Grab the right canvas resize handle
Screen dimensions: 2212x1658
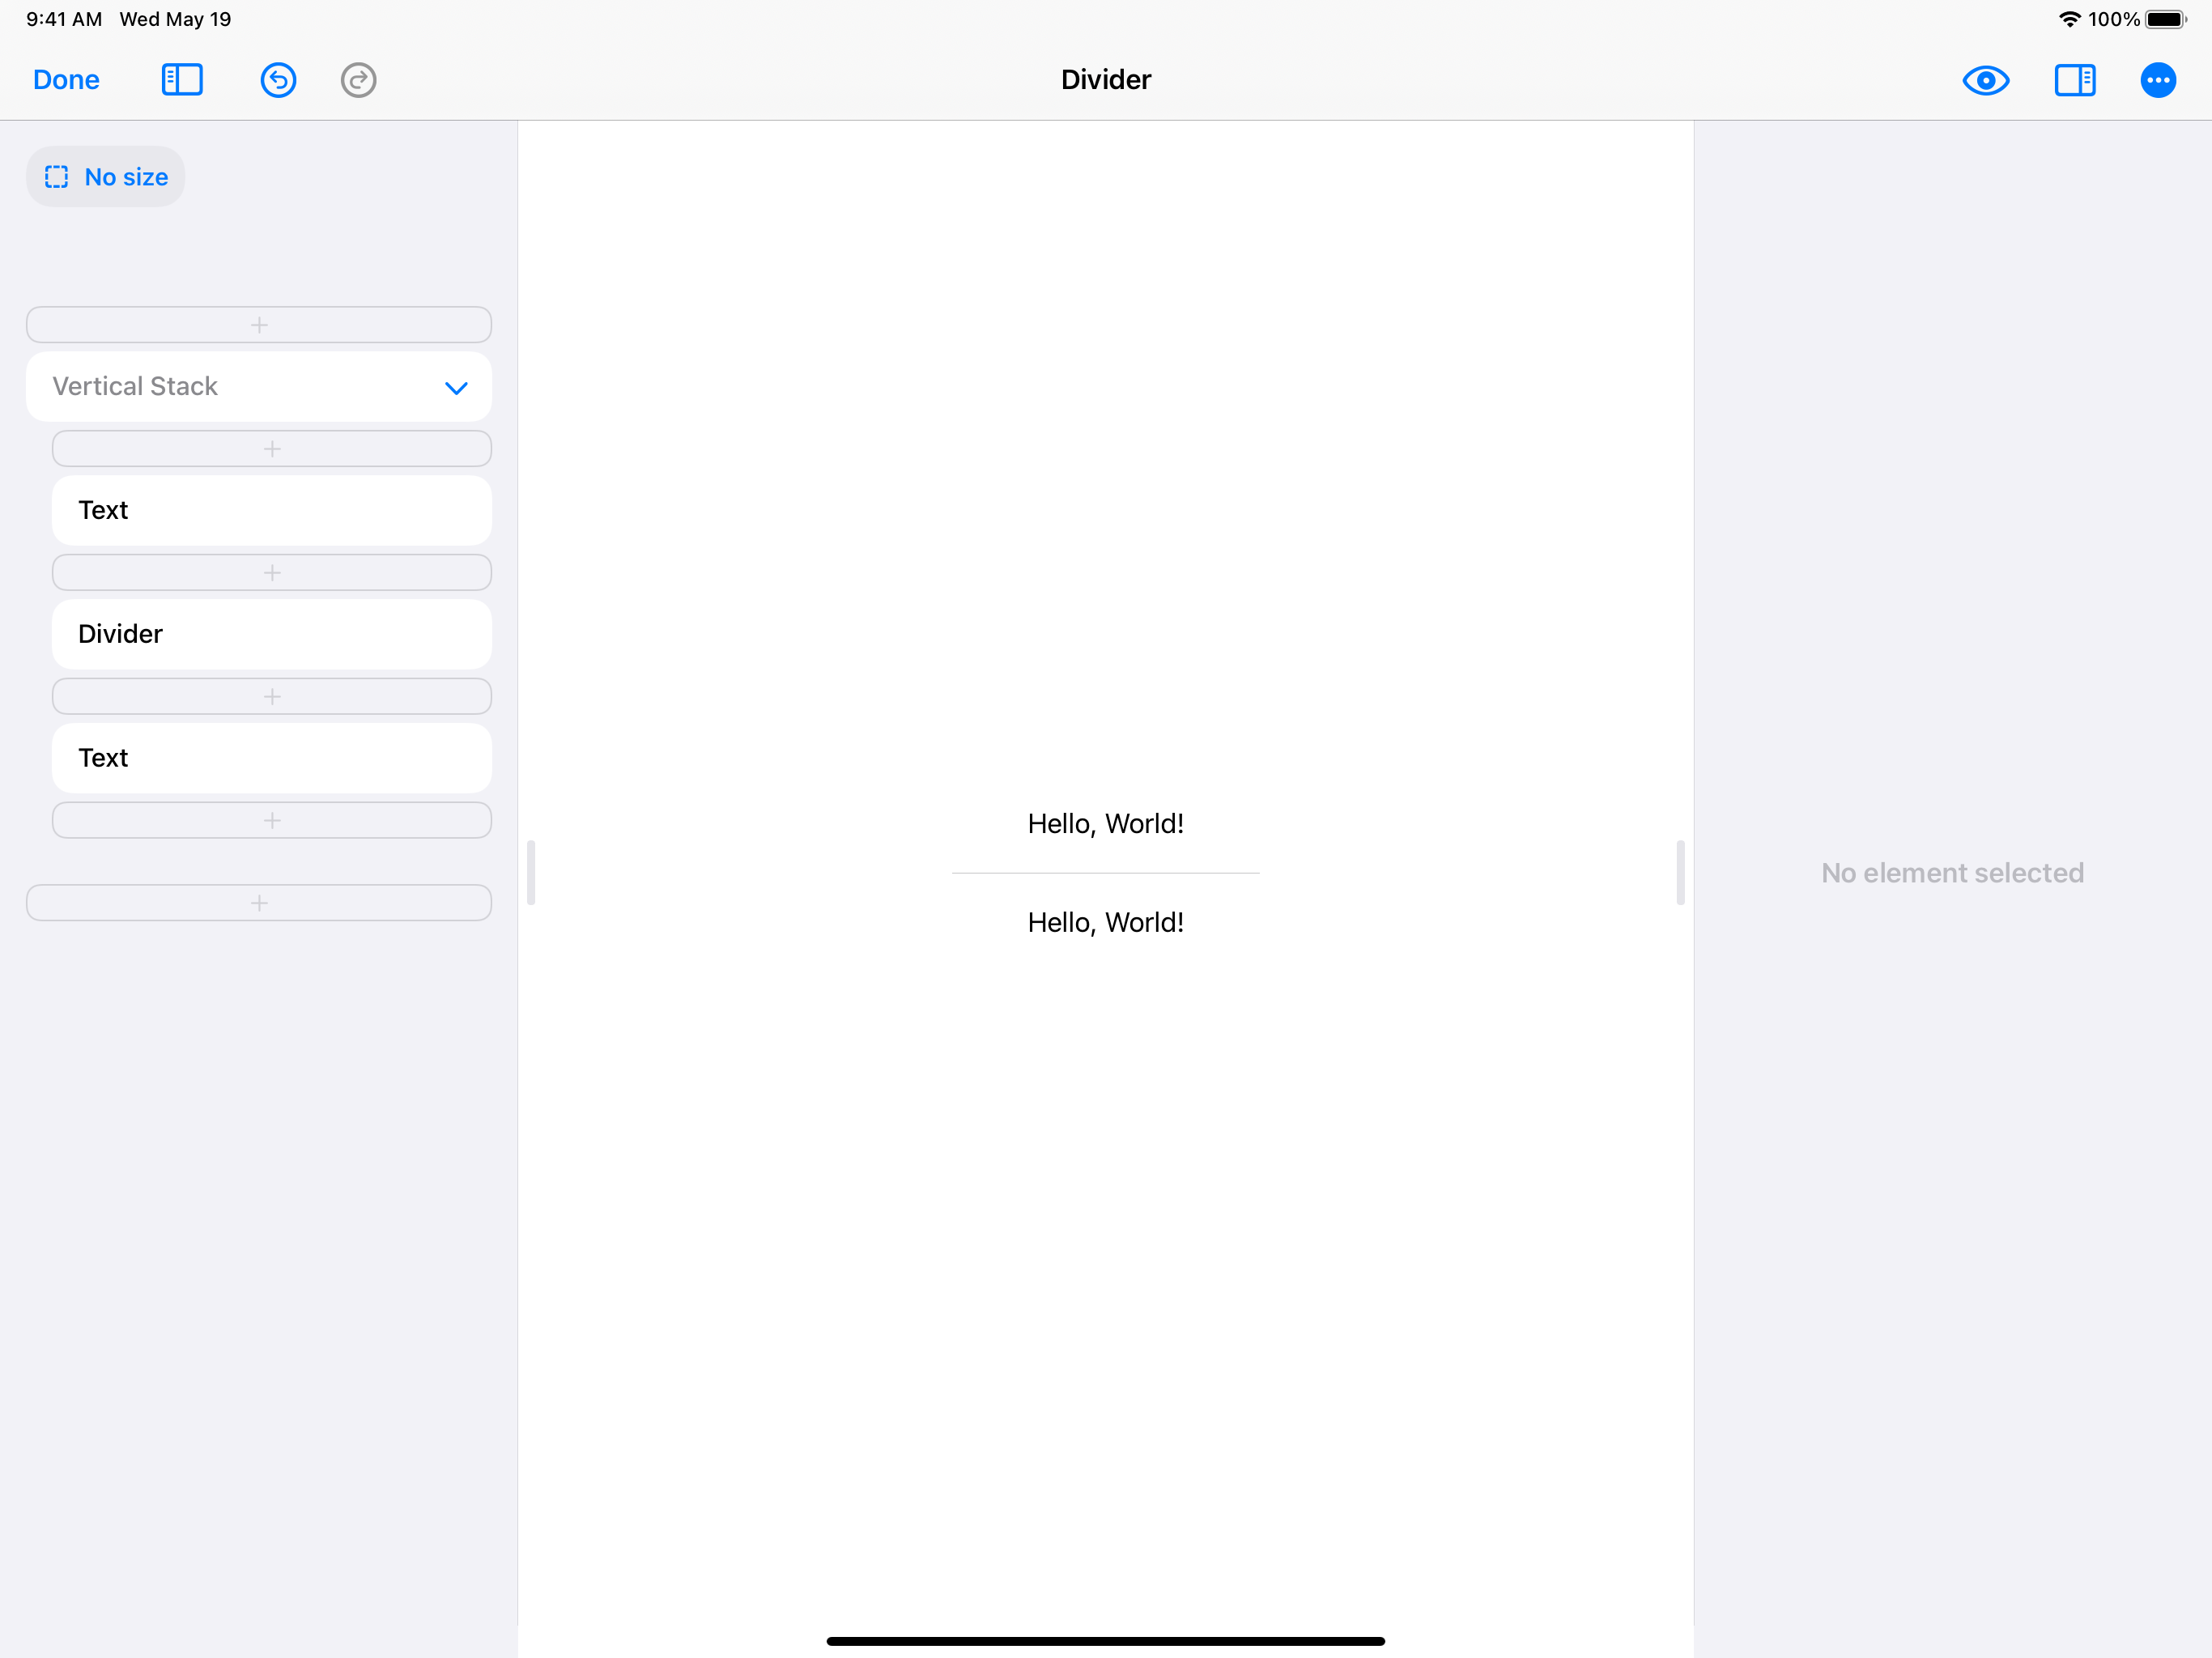pos(1680,873)
